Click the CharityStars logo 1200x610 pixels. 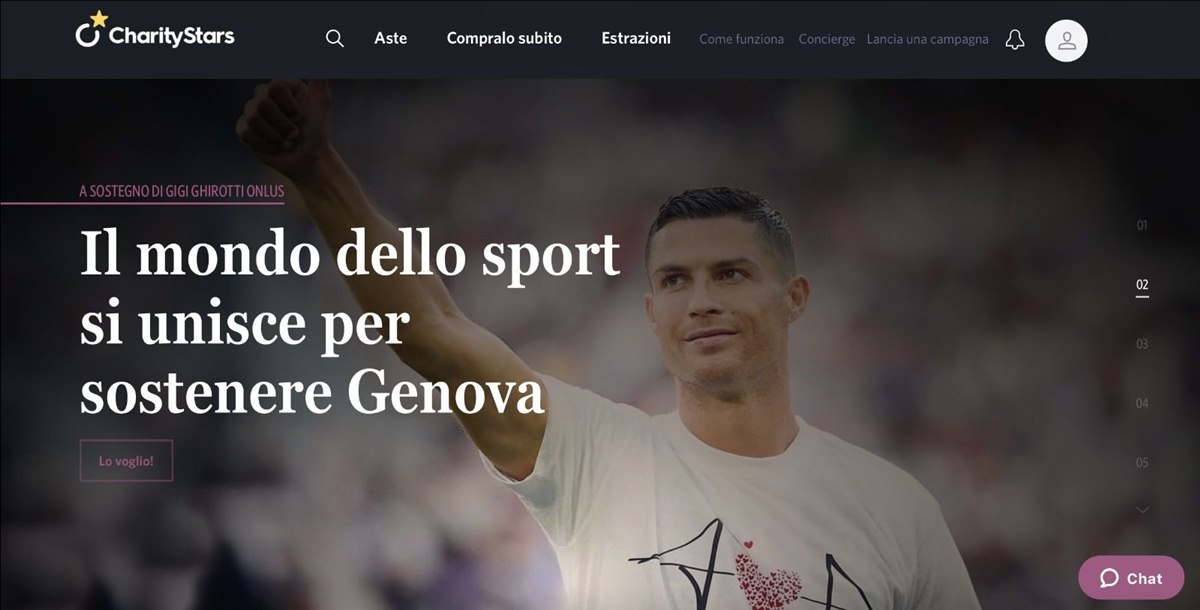pos(155,32)
